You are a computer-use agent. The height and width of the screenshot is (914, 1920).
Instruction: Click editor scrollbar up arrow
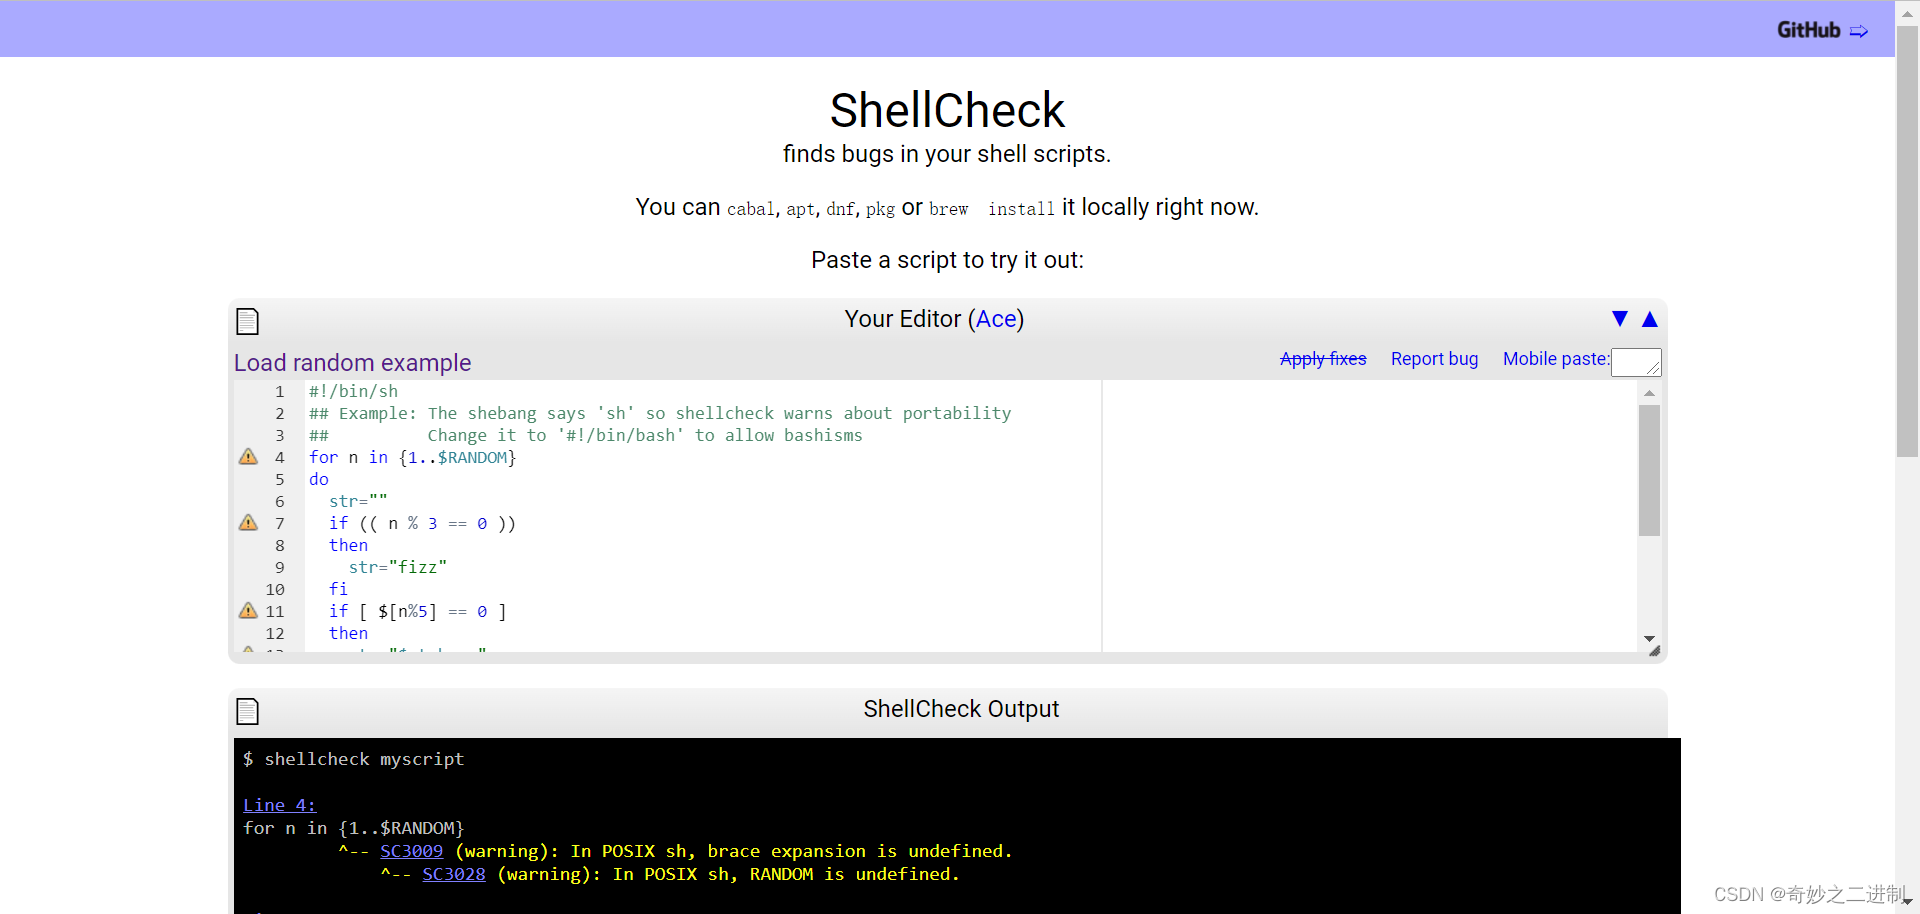1649,393
